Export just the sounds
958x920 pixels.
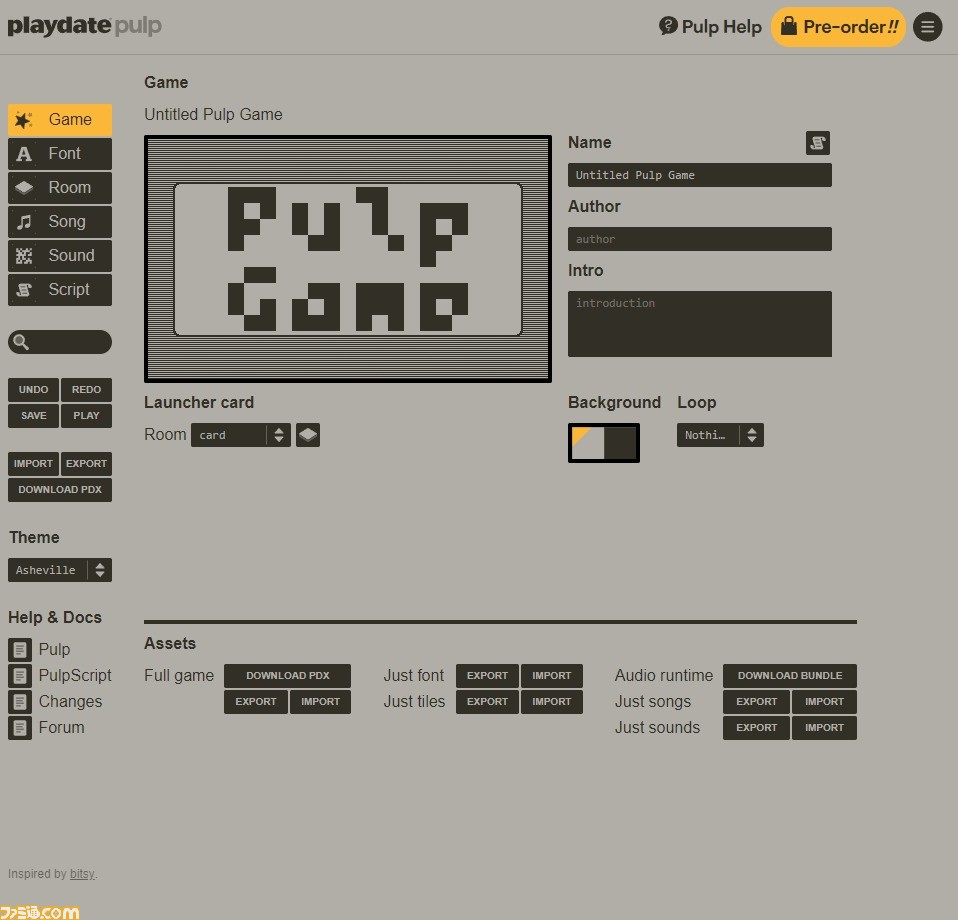756,728
